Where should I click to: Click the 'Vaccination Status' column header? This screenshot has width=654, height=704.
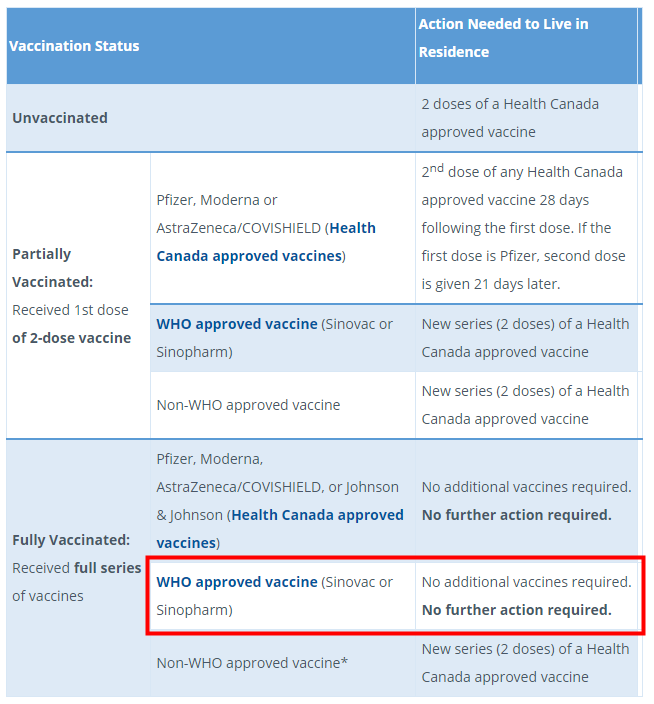point(75,46)
